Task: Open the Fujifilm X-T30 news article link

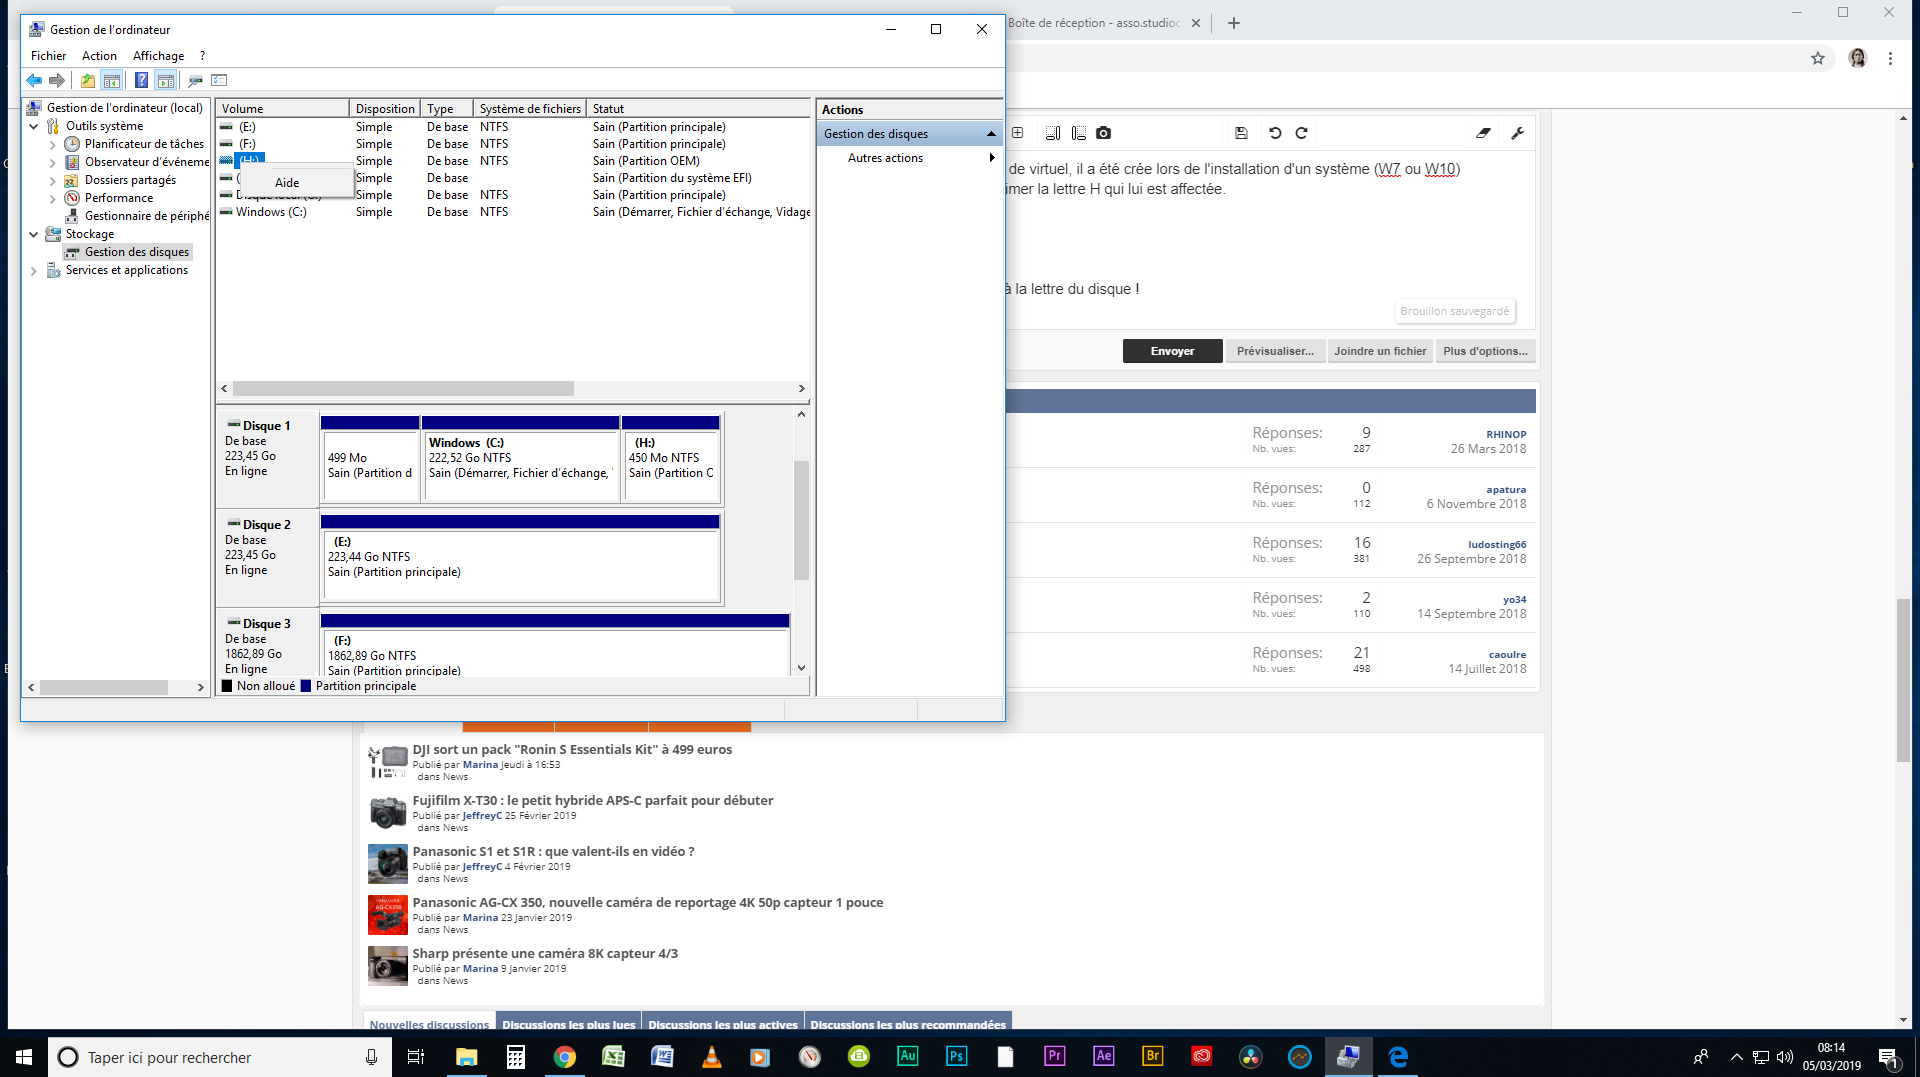Action: coord(592,800)
